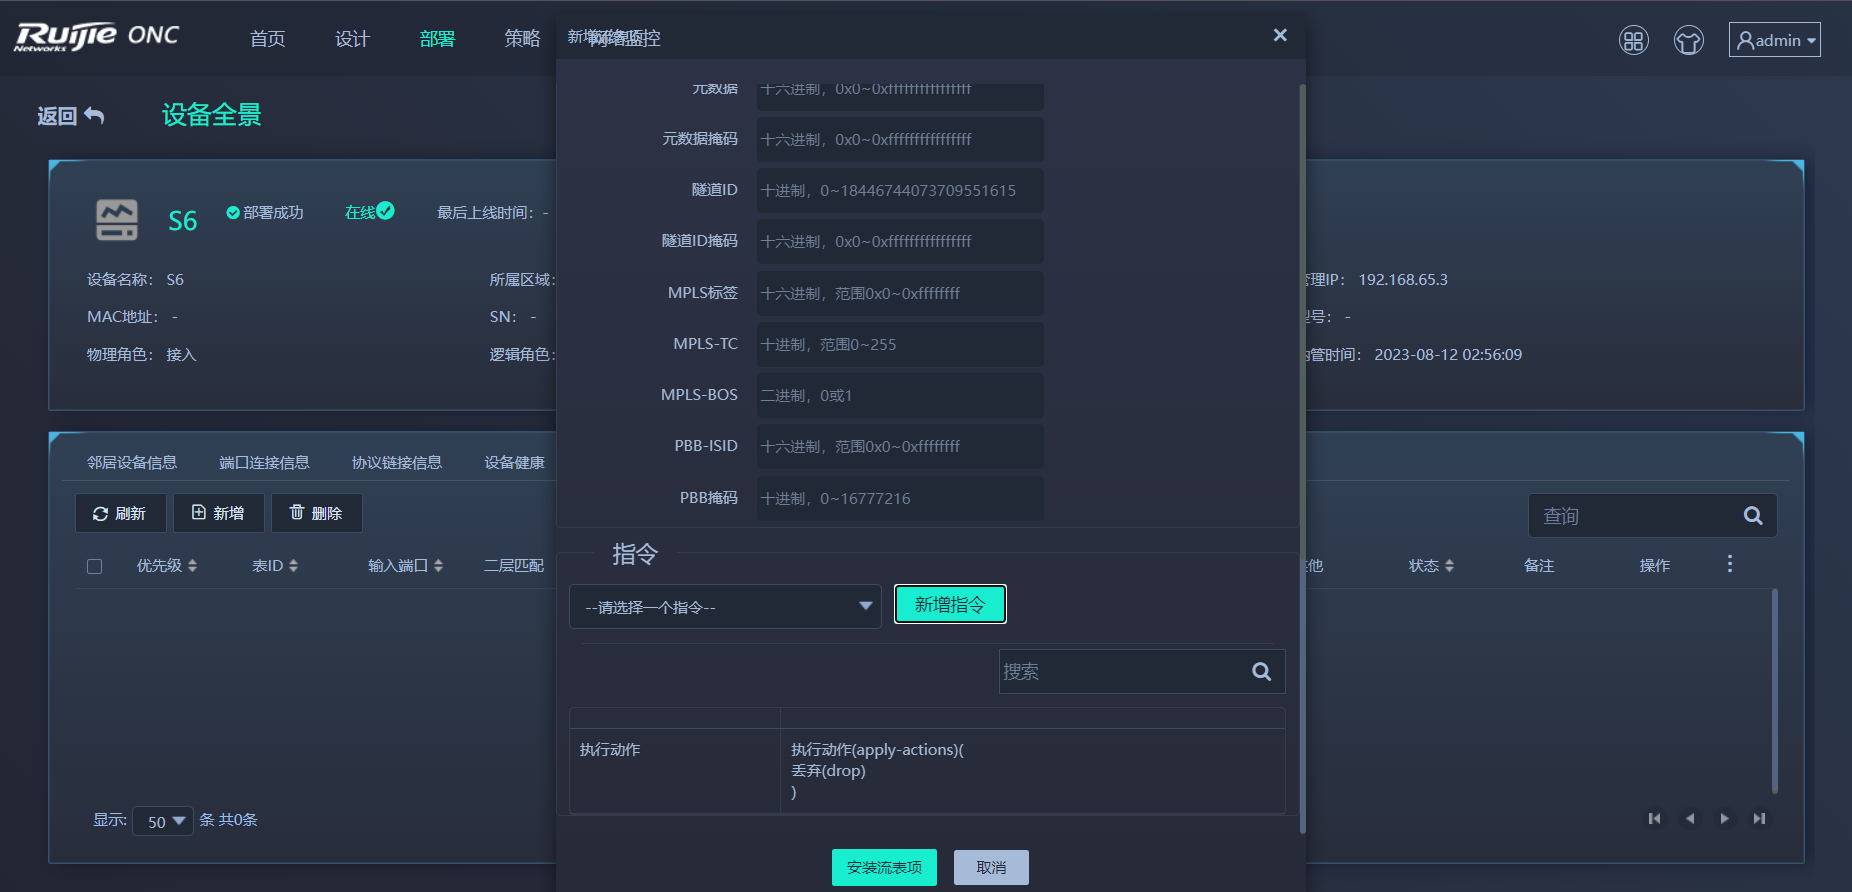Open the apps grid icon

coord(1634,40)
